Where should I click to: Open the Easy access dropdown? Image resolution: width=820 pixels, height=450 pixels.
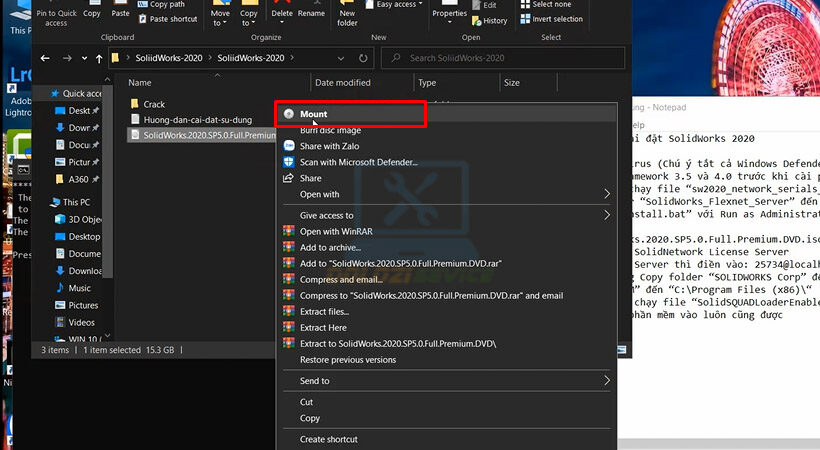[398, 5]
